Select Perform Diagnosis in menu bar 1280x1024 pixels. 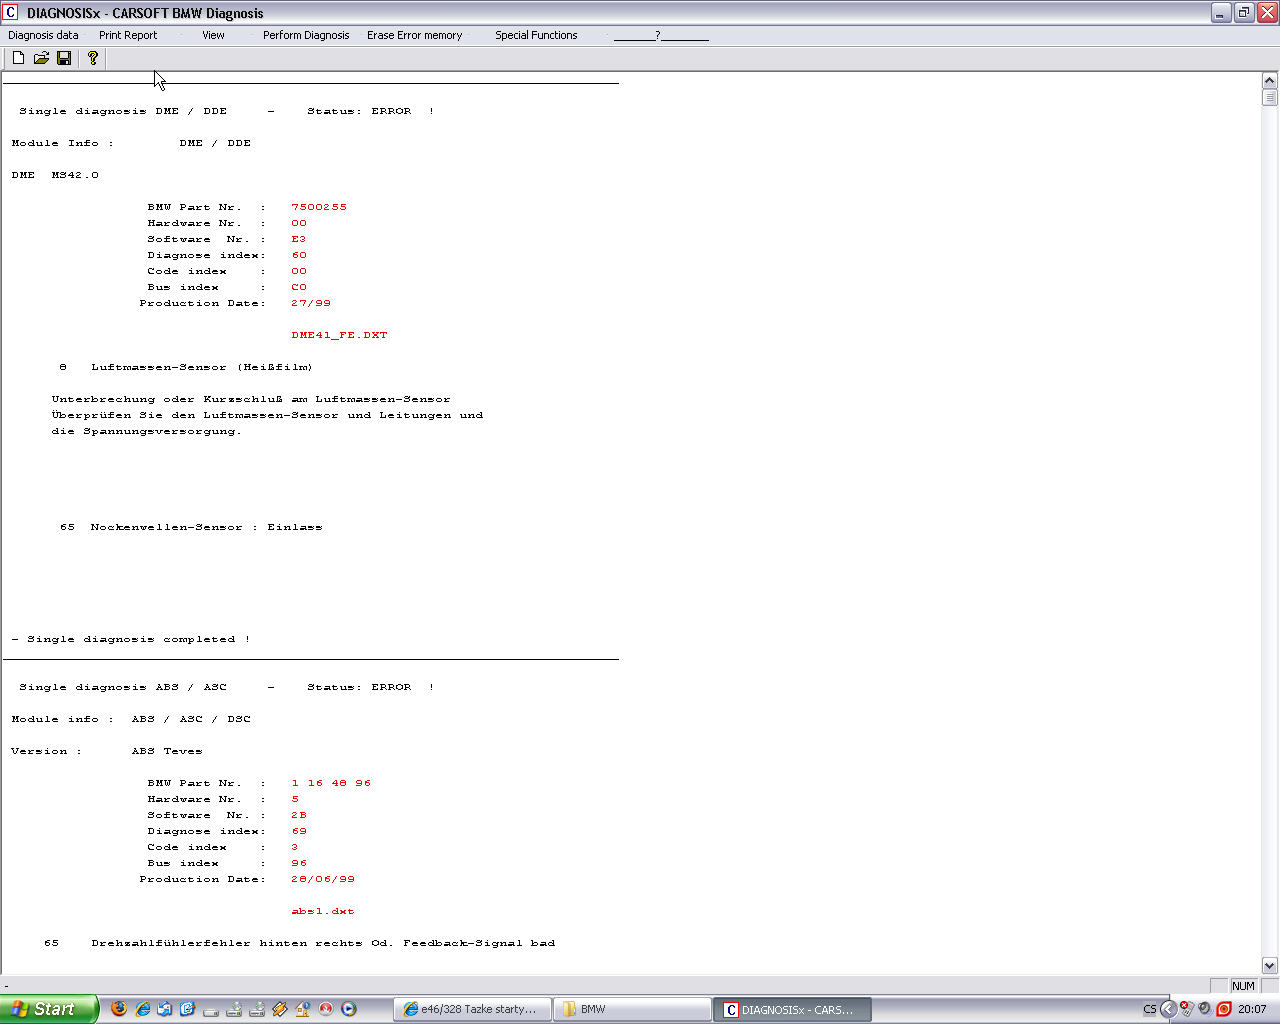point(306,35)
